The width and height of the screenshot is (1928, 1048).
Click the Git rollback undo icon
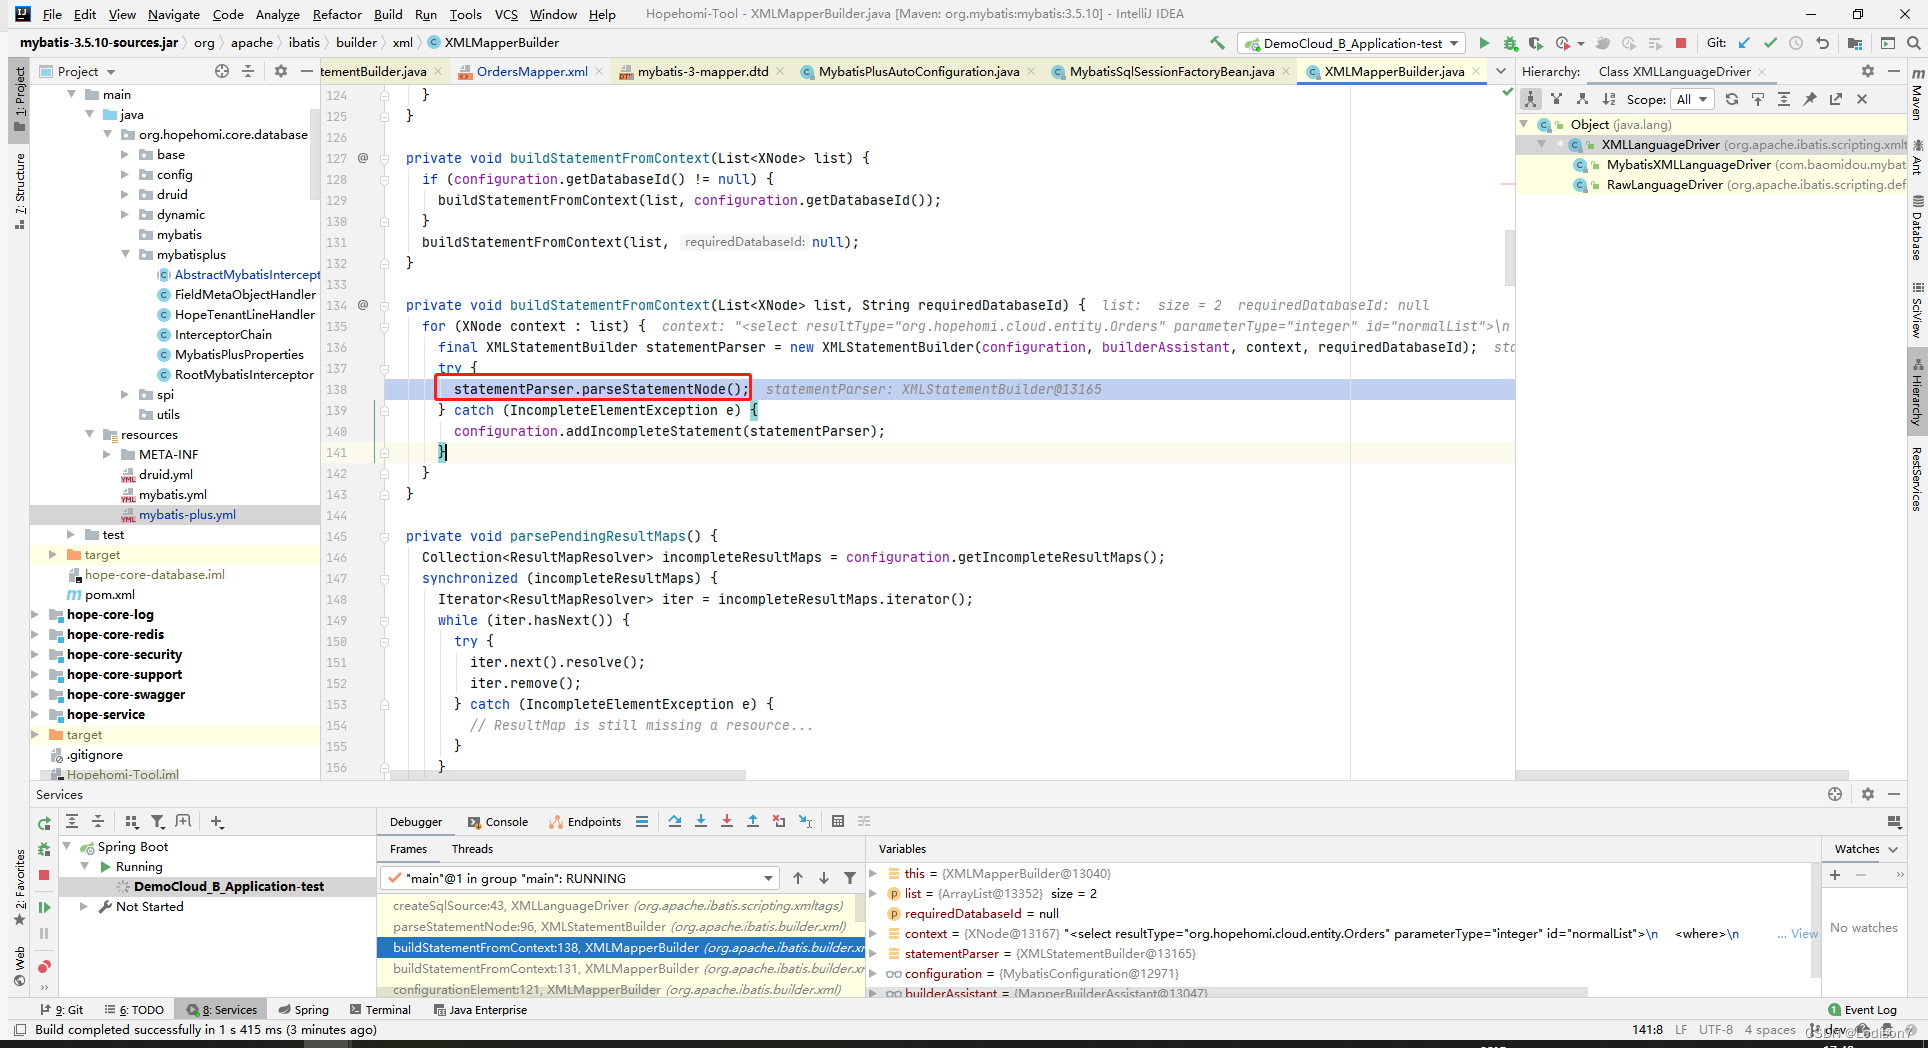[1822, 43]
